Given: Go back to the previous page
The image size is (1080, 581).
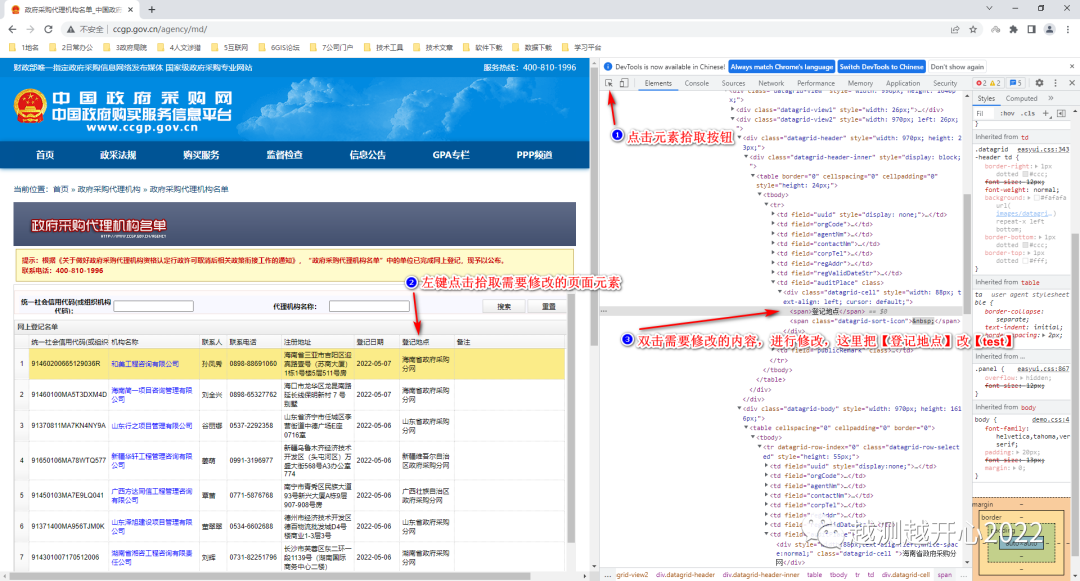Looking at the screenshot, I should (12, 29).
